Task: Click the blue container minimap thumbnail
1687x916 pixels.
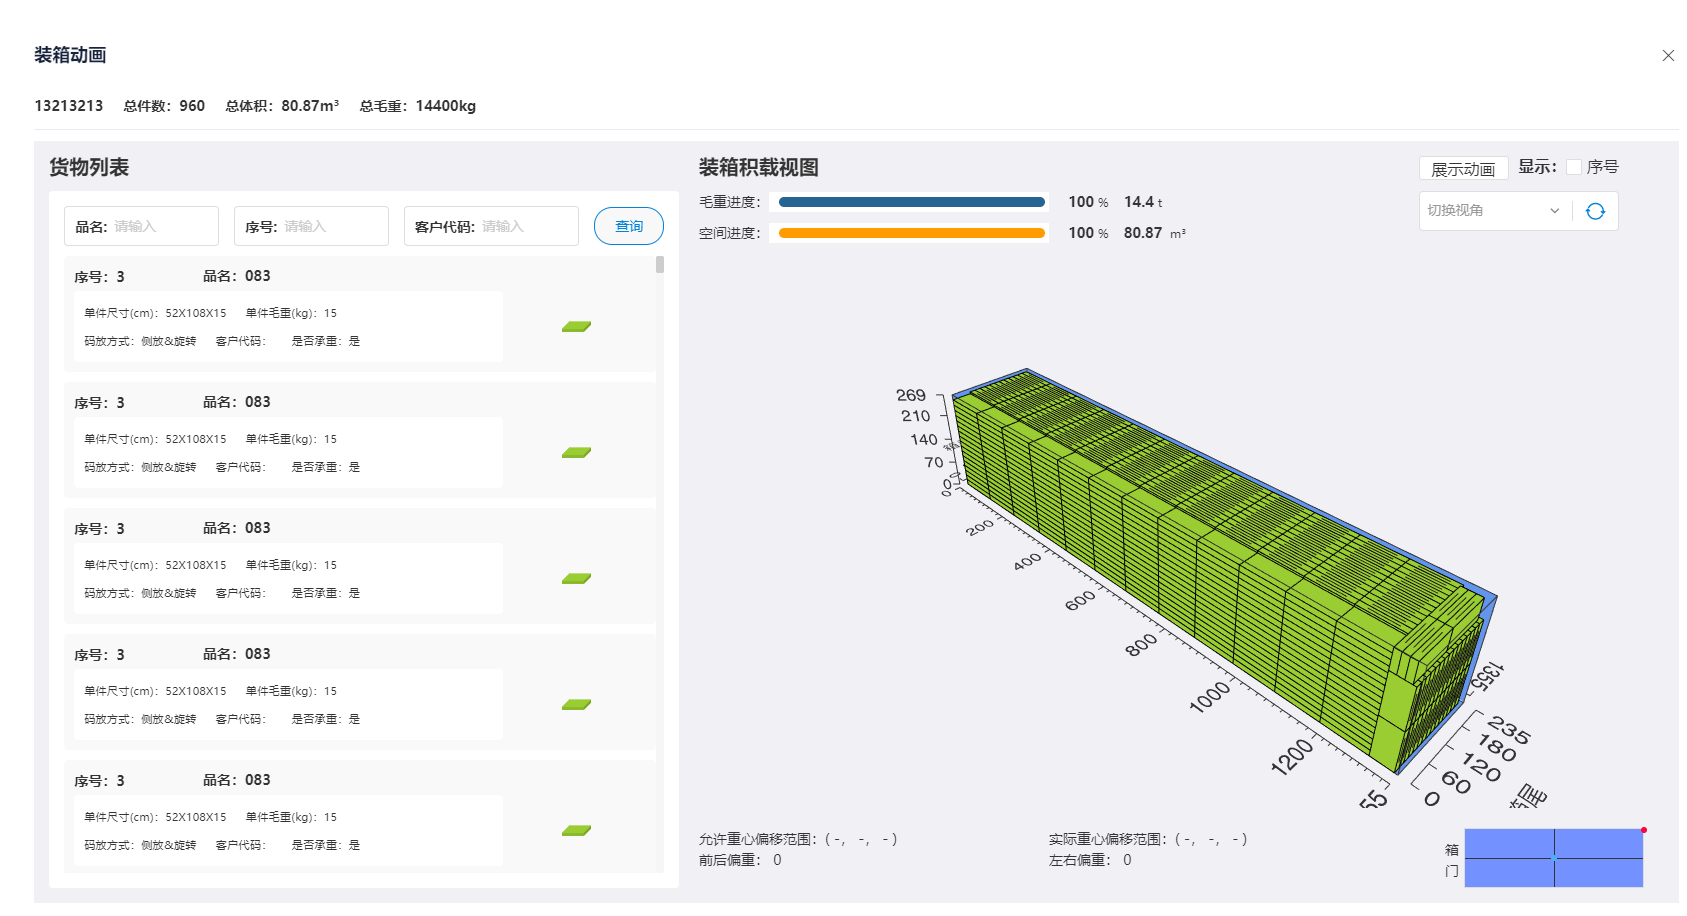Action: pyautogui.click(x=1553, y=858)
